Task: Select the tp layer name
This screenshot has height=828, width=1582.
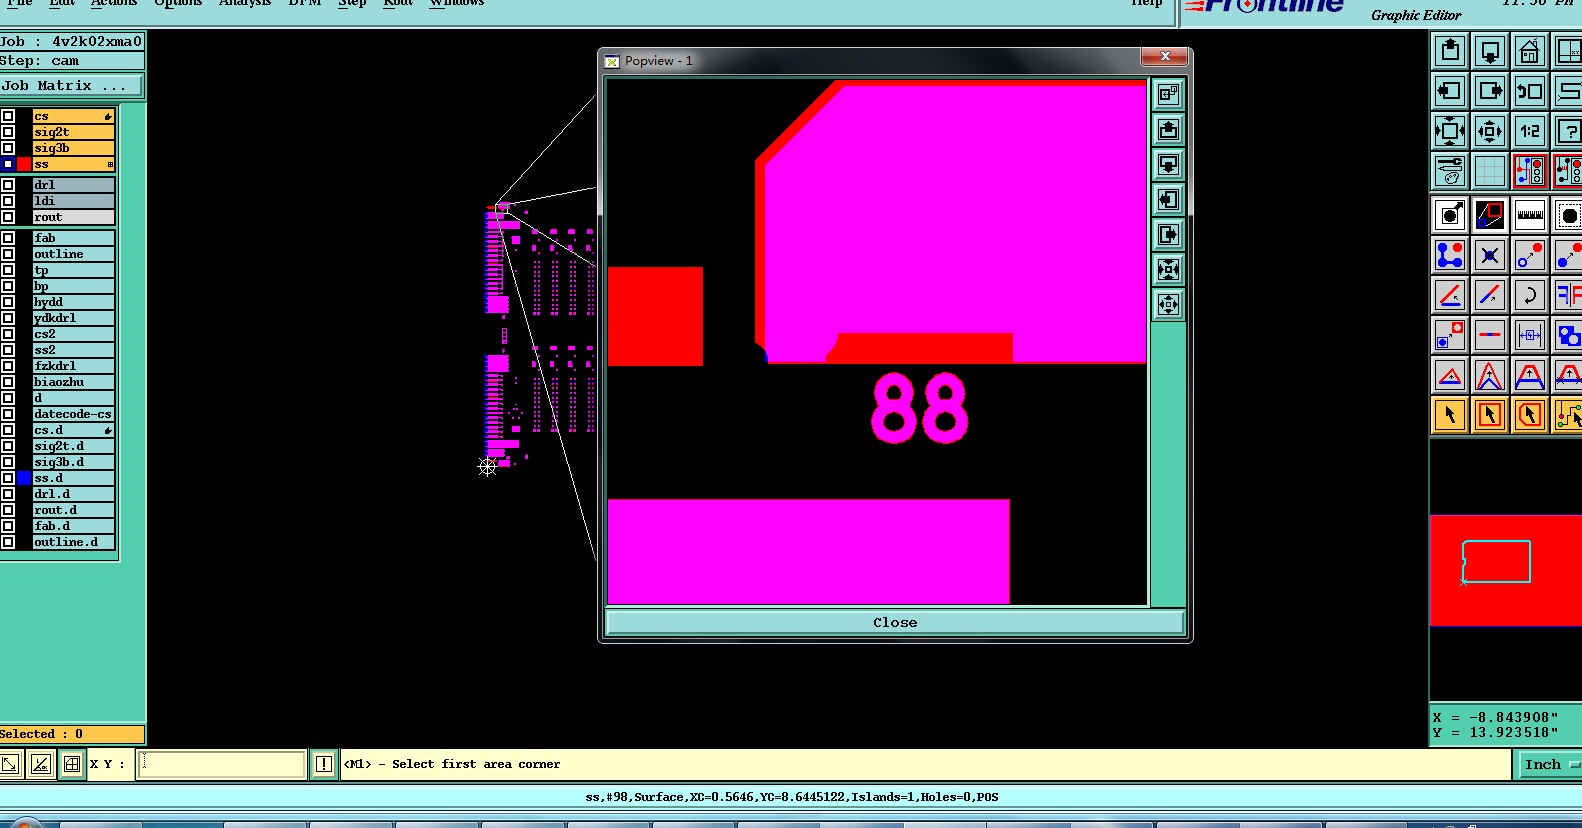Action: tap(73, 270)
